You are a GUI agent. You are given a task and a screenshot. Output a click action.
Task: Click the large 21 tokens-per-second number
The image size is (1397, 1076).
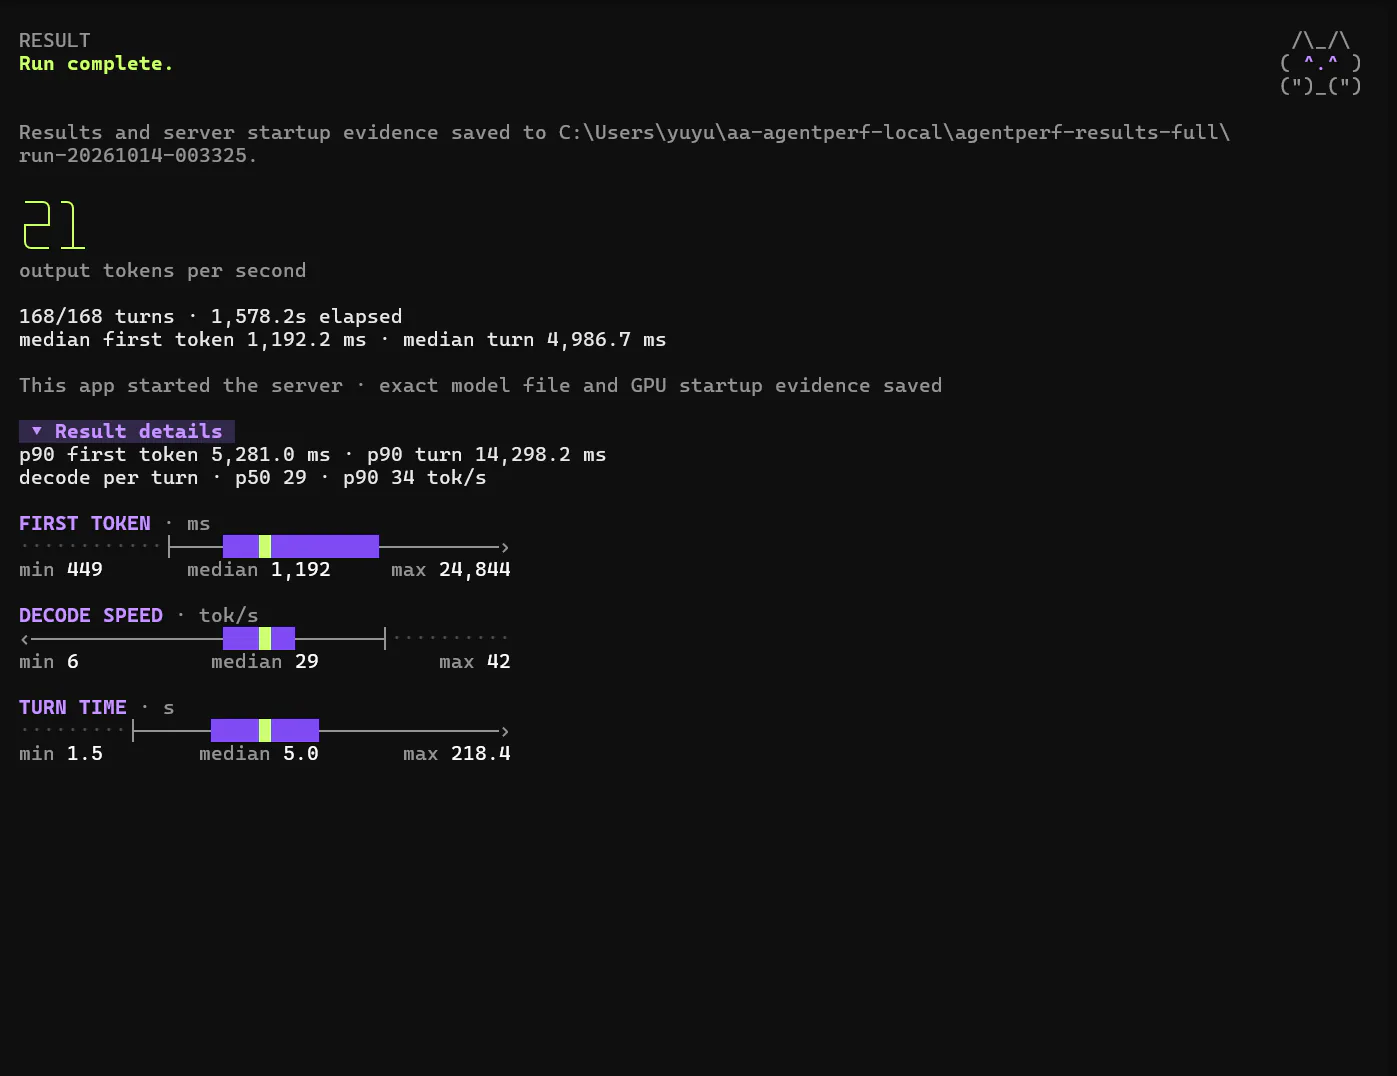pos(54,225)
